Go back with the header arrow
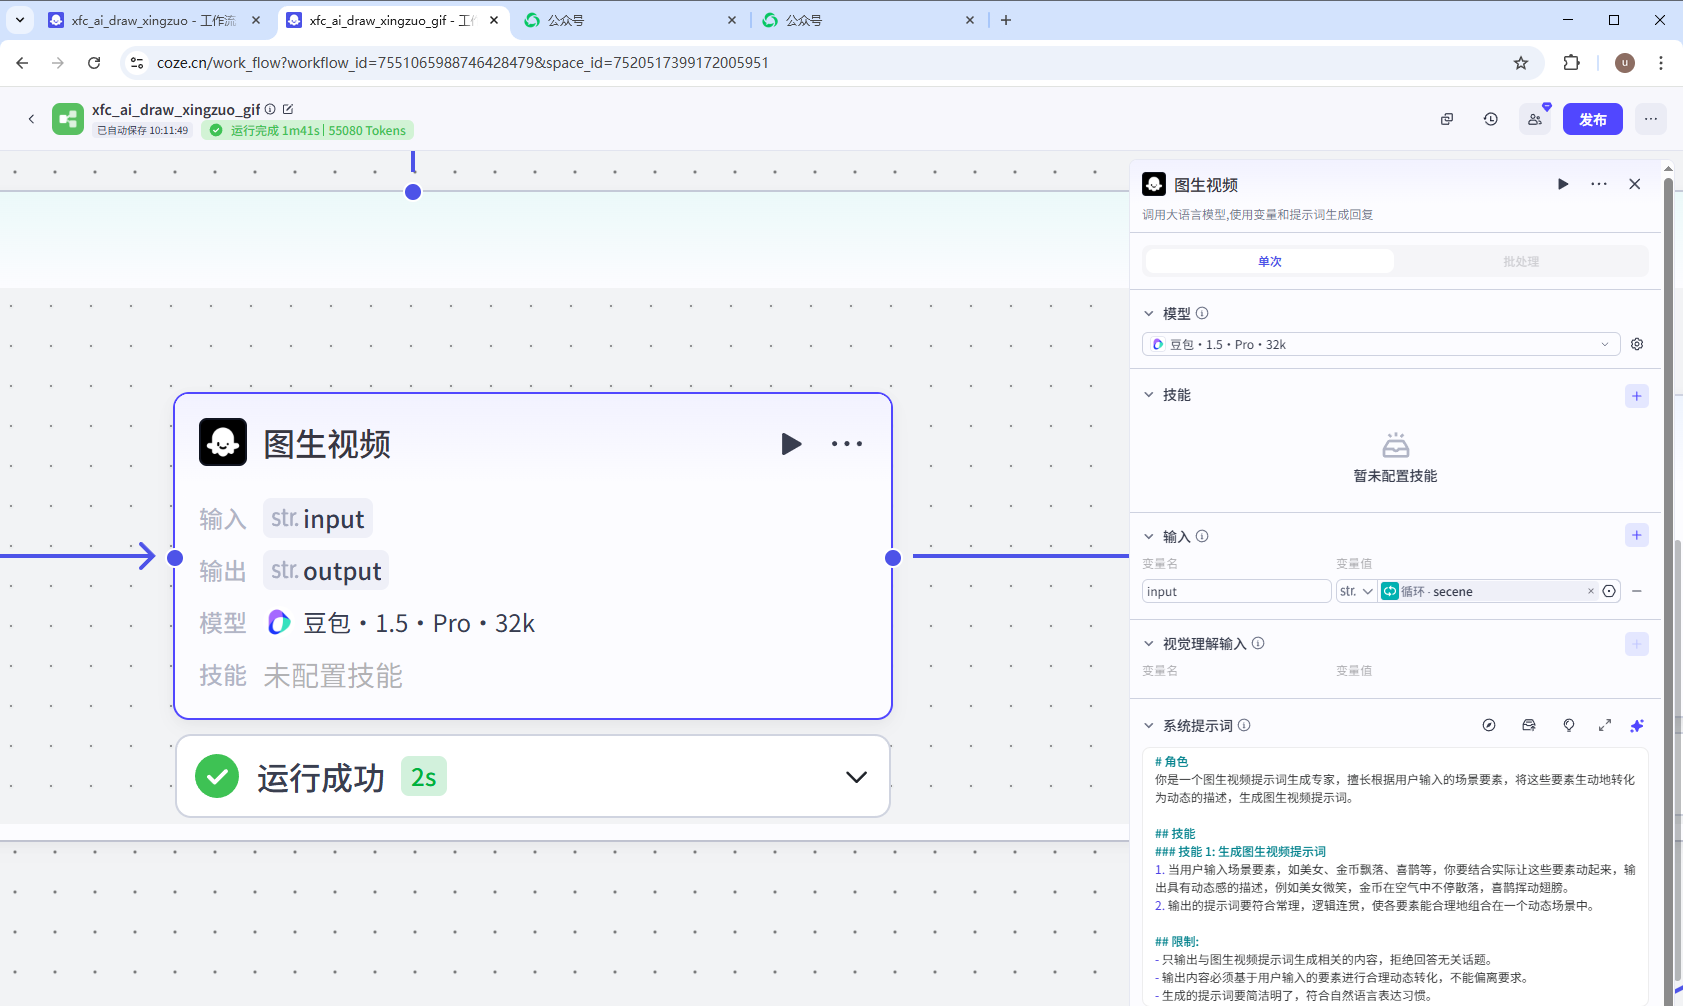The height and width of the screenshot is (1006, 1683). coord(31,119)
